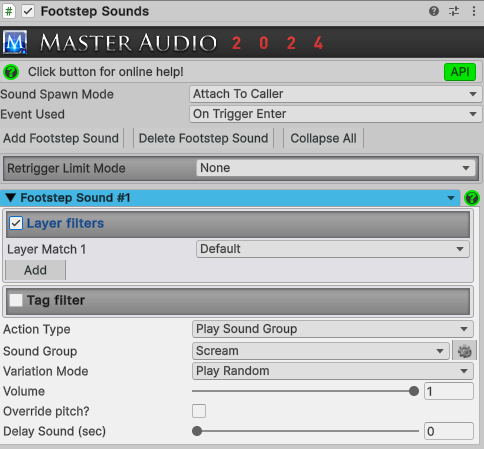Open the green API button
Screen dimensions: 484x449
pos(460,72)
